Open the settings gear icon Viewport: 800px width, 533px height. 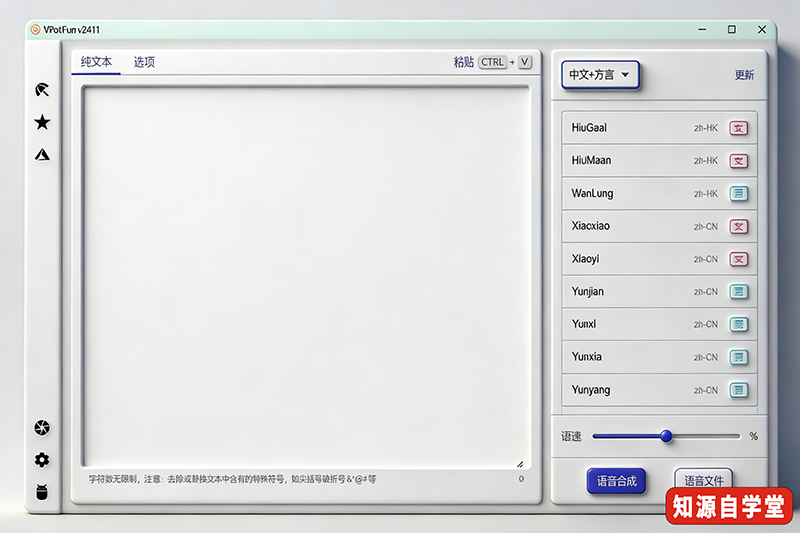point(42,460)
